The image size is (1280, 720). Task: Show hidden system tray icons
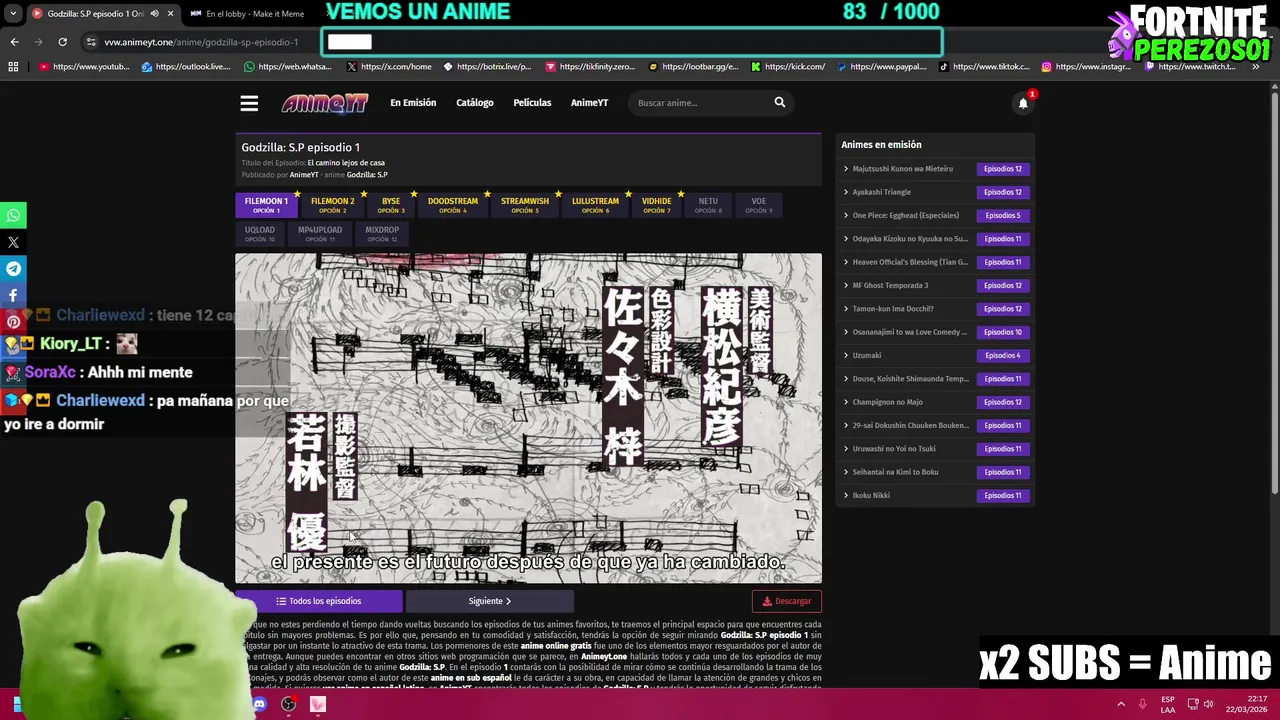[1120, 704]
